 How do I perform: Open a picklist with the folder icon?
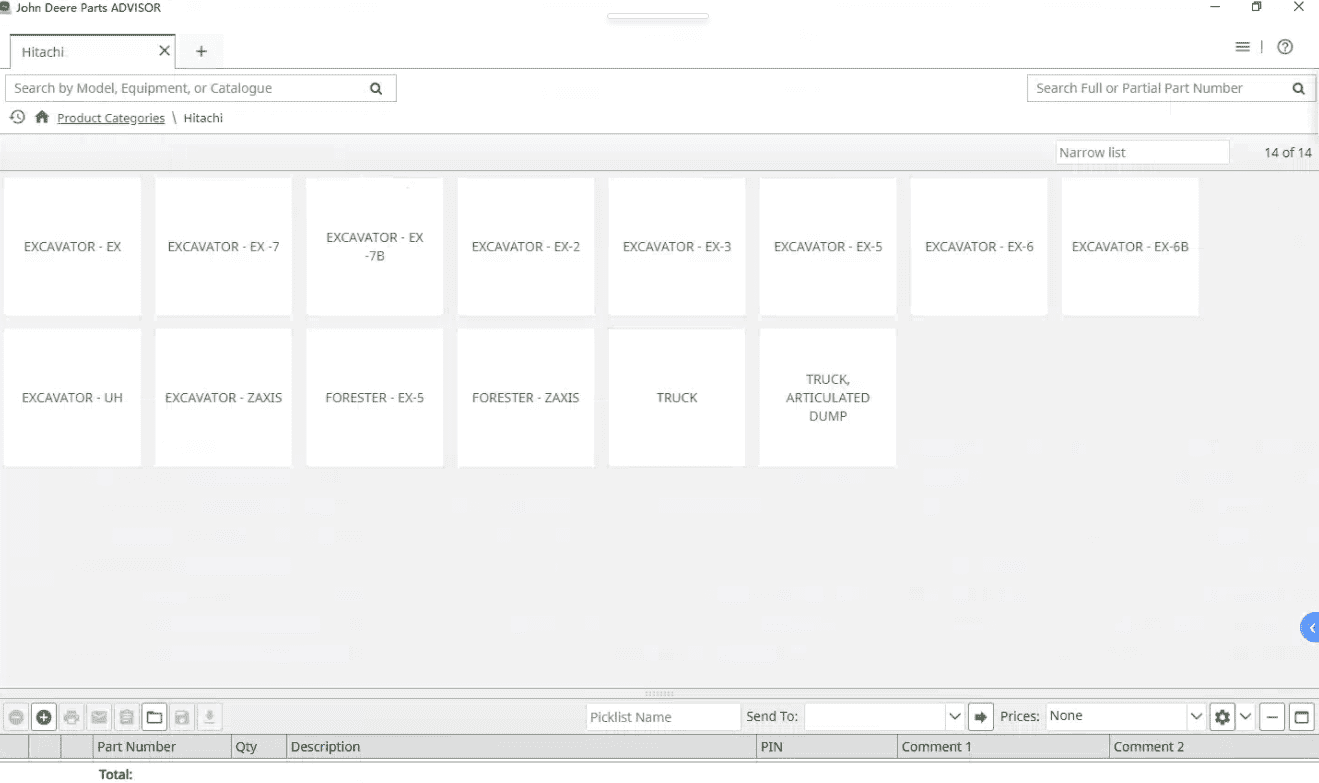(x=154, y=717)
